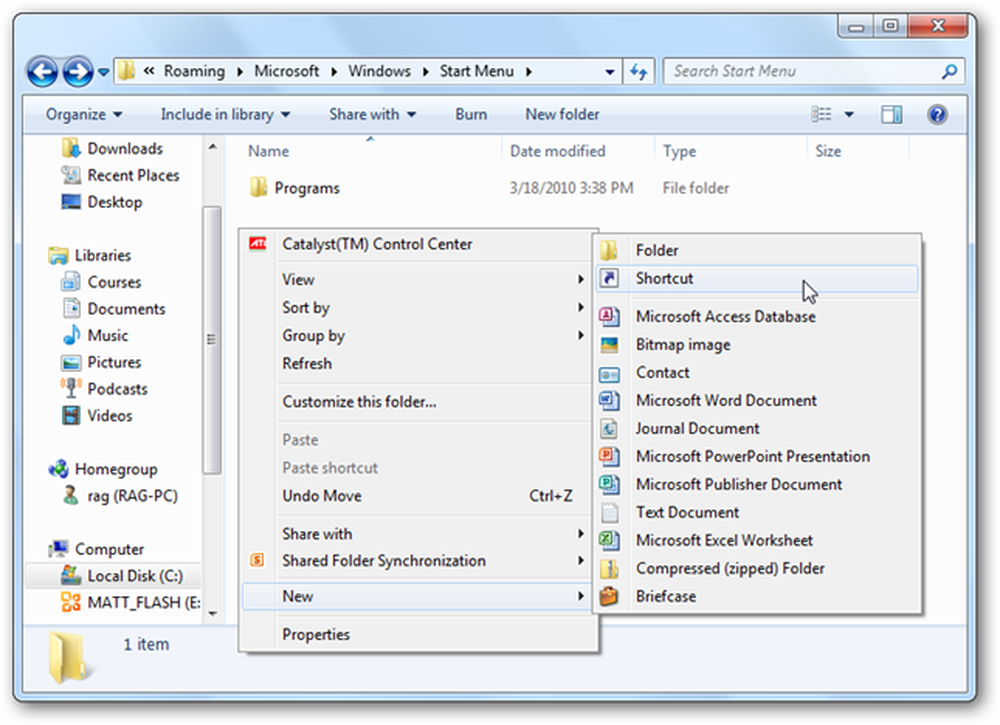This screenshot has width=1000, height=725.
Task: Create Microsoft Publisher Document
Action: [x=757, y=485]
